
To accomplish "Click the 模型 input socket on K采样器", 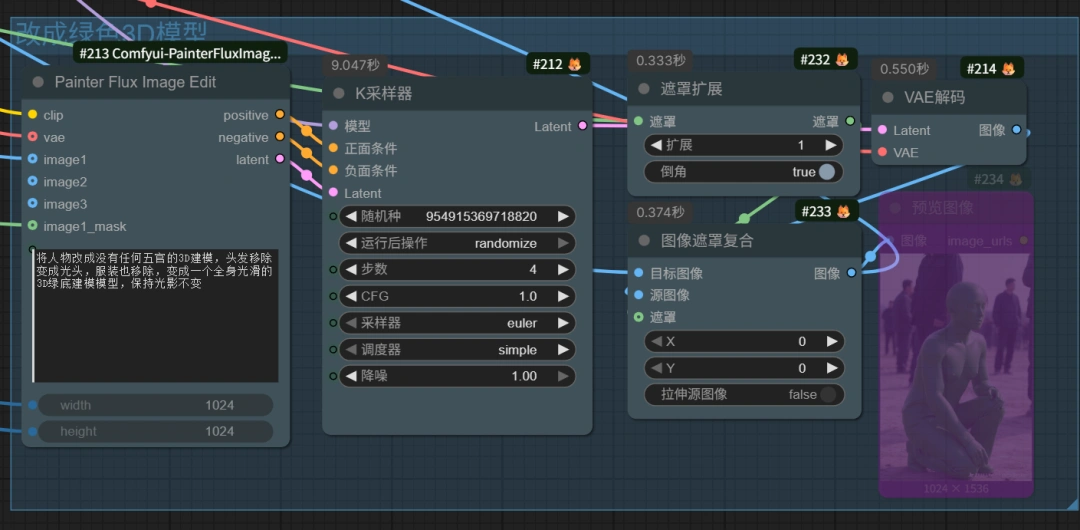I will [x=333, y=126].
